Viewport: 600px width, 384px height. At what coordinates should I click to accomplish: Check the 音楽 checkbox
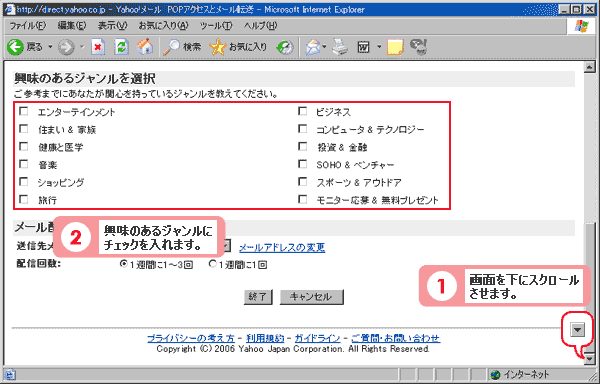(24, 164)
